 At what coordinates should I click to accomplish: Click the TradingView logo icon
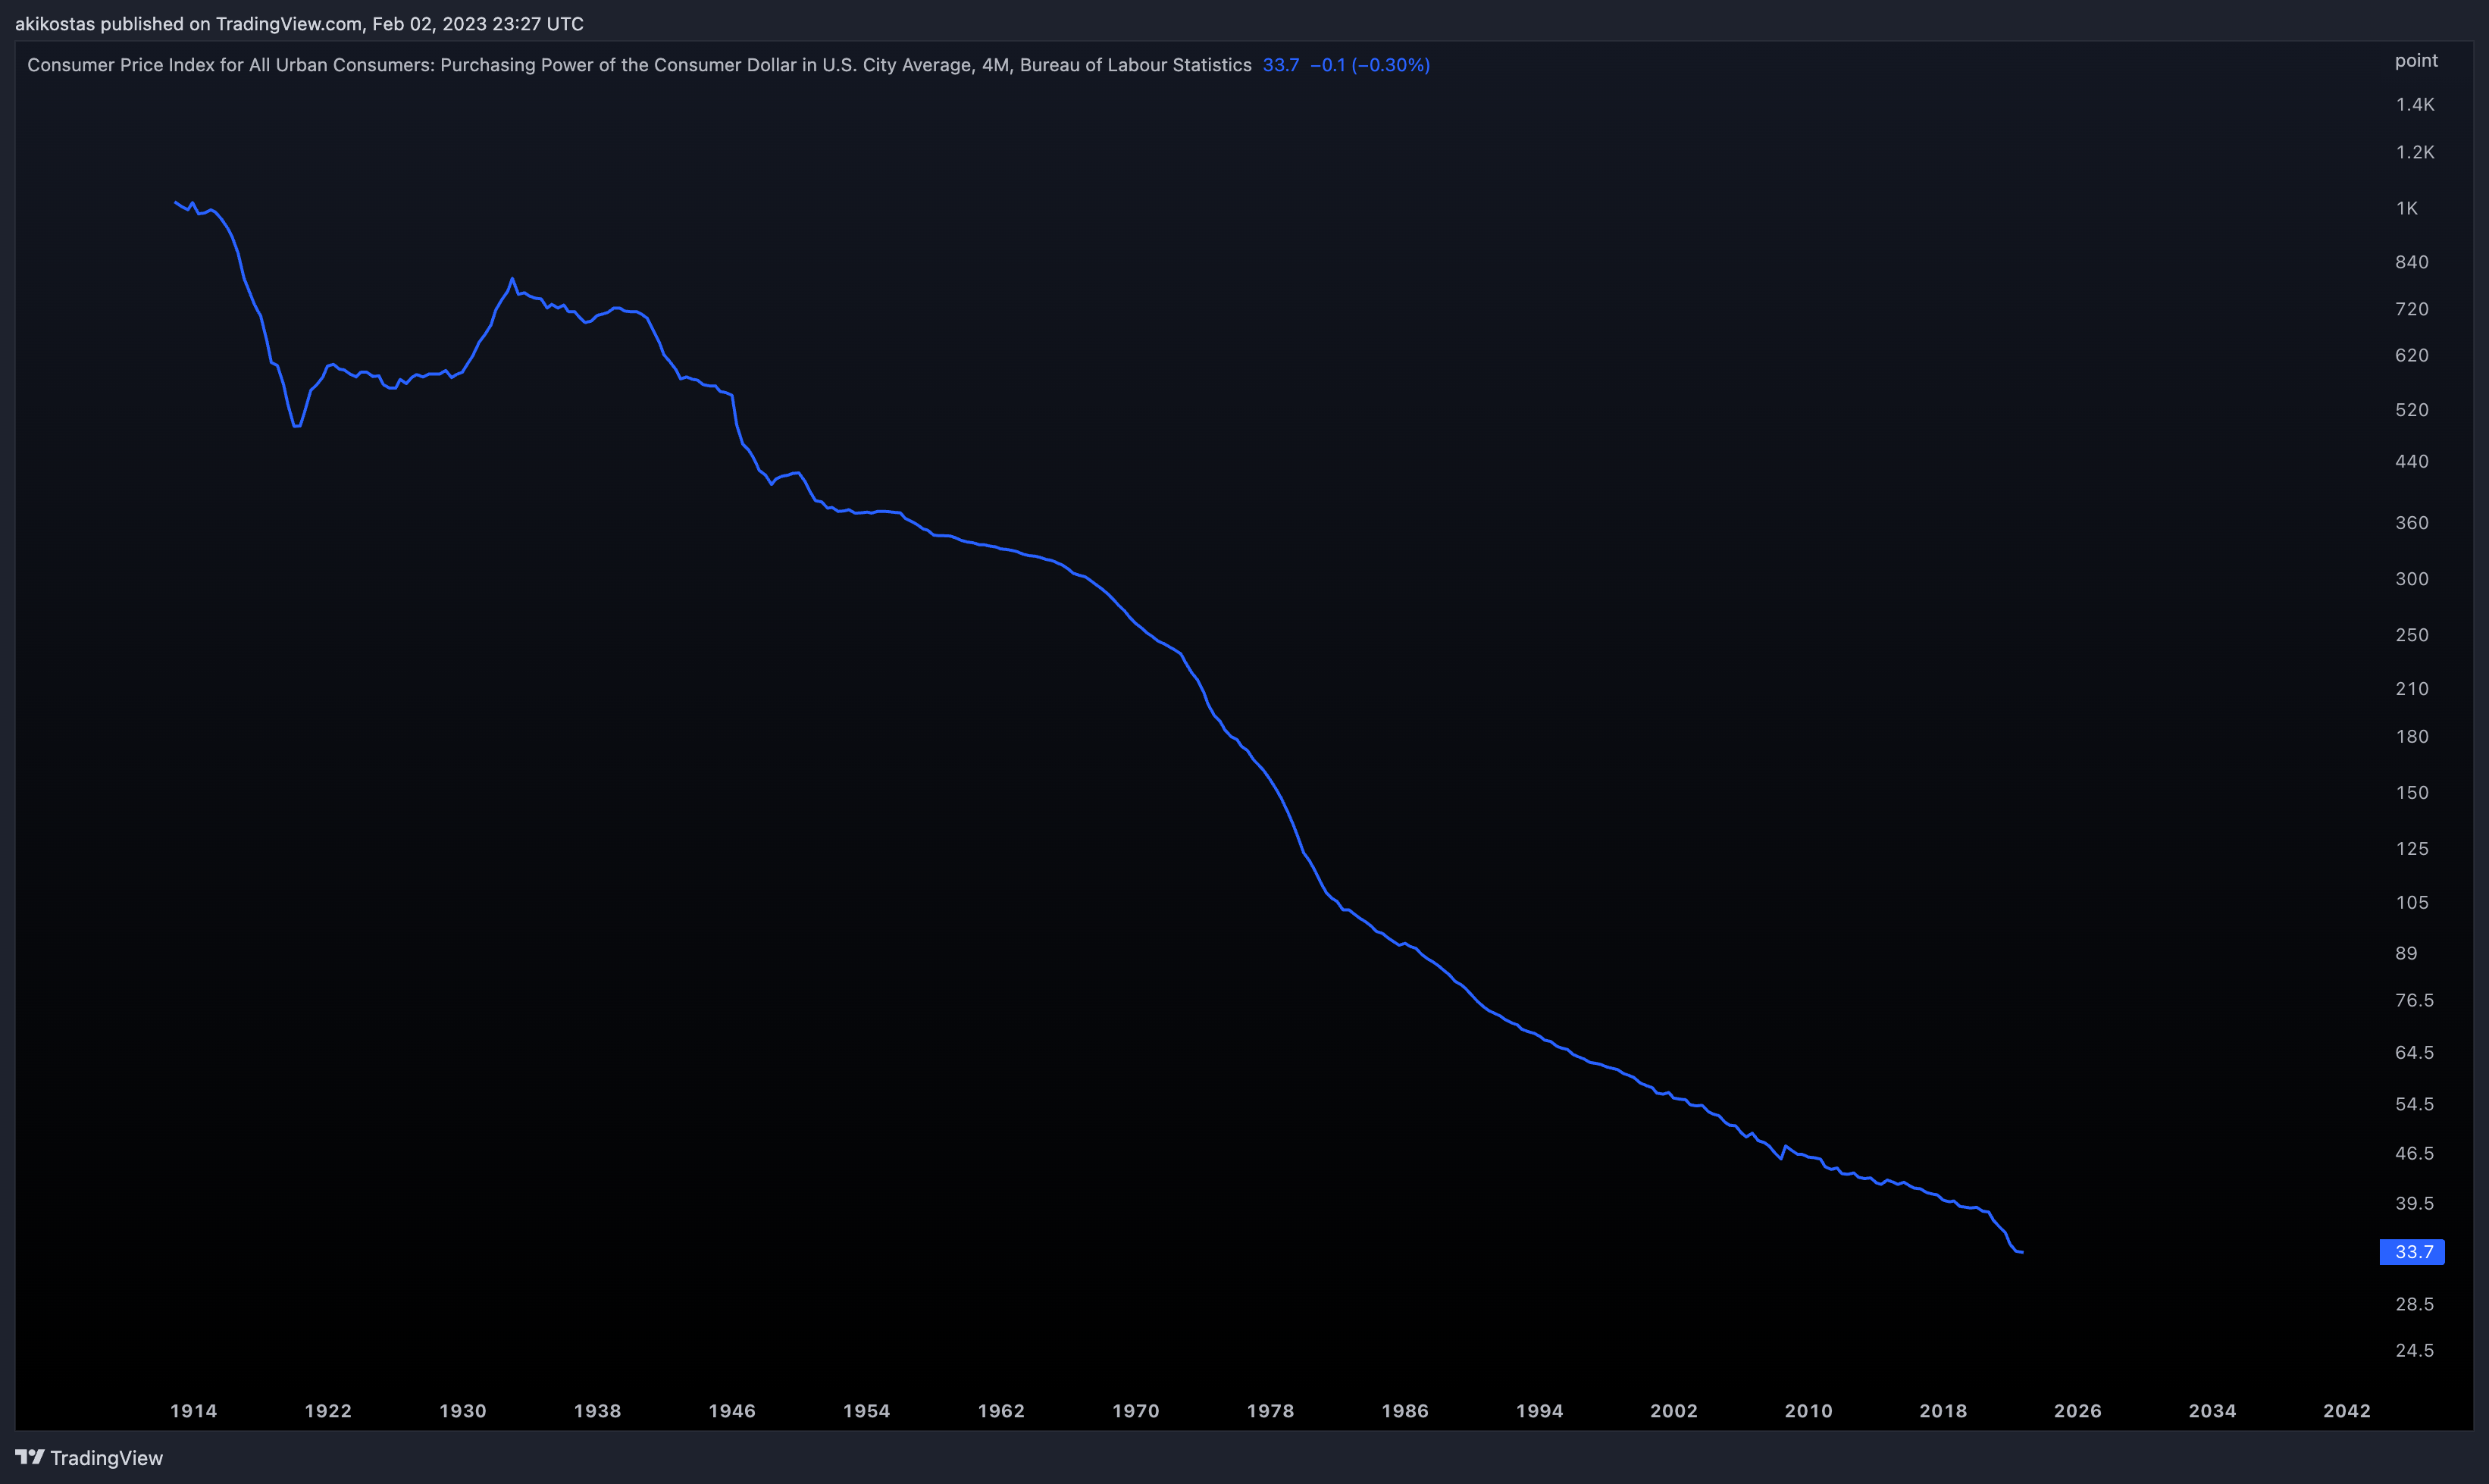[30, 1457]
